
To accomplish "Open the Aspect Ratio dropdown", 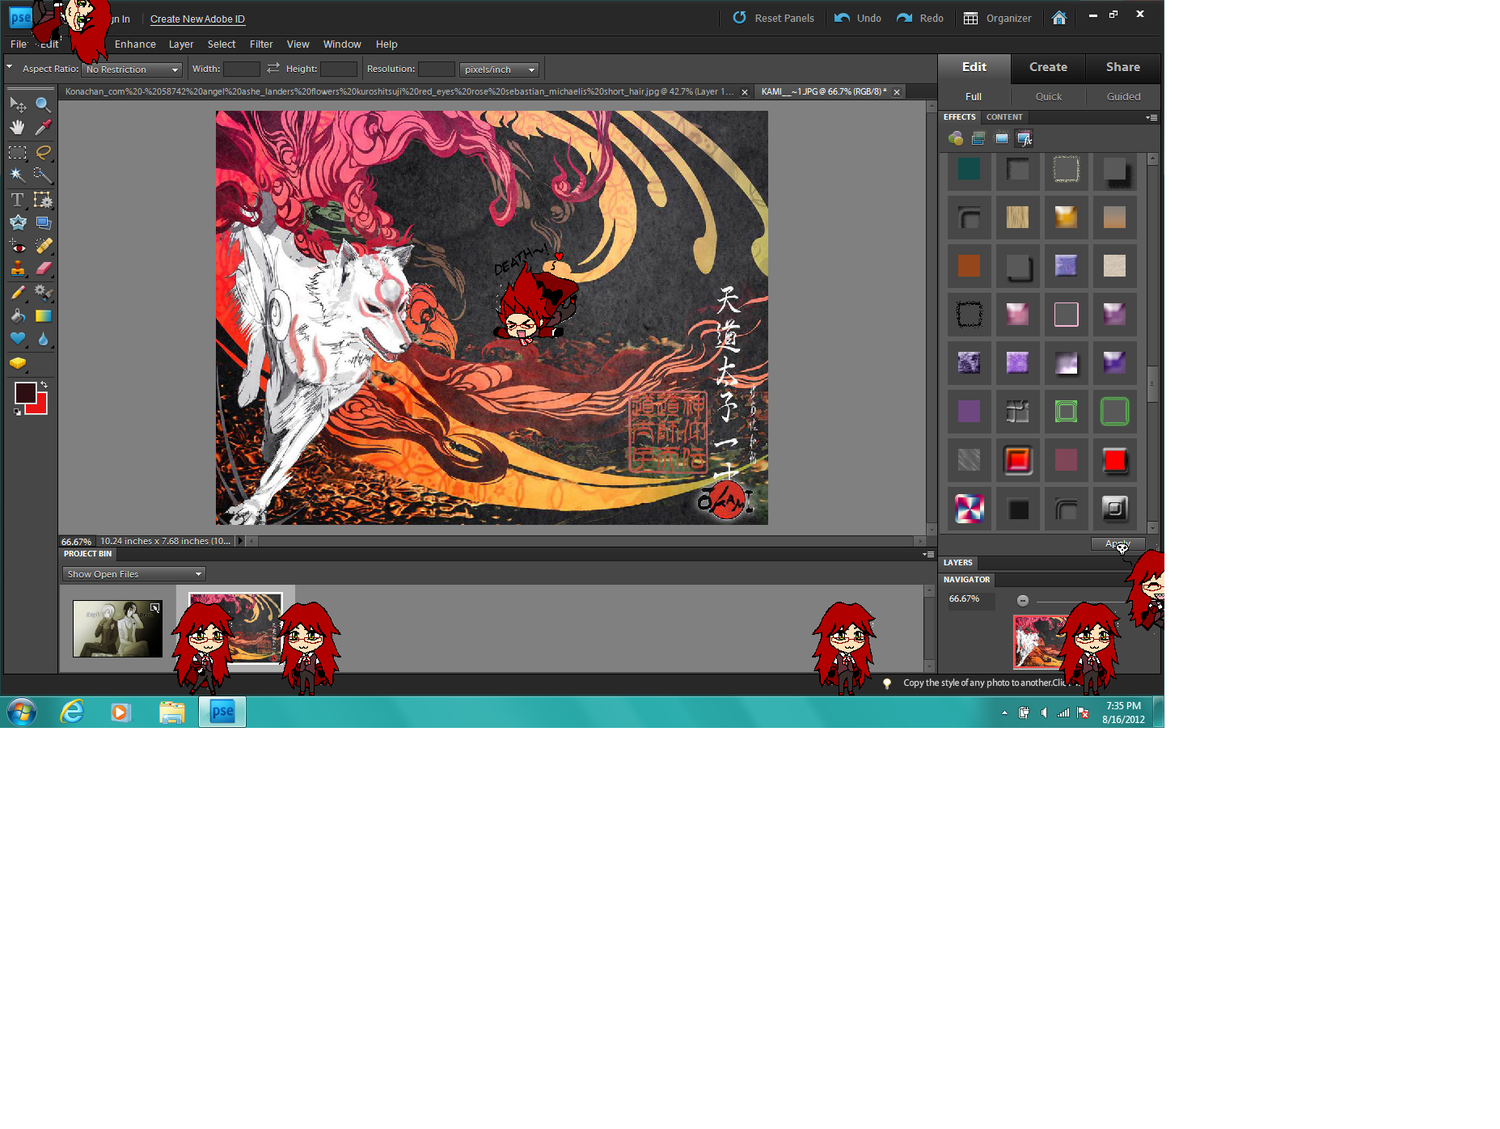I will [x=132, y=70].
